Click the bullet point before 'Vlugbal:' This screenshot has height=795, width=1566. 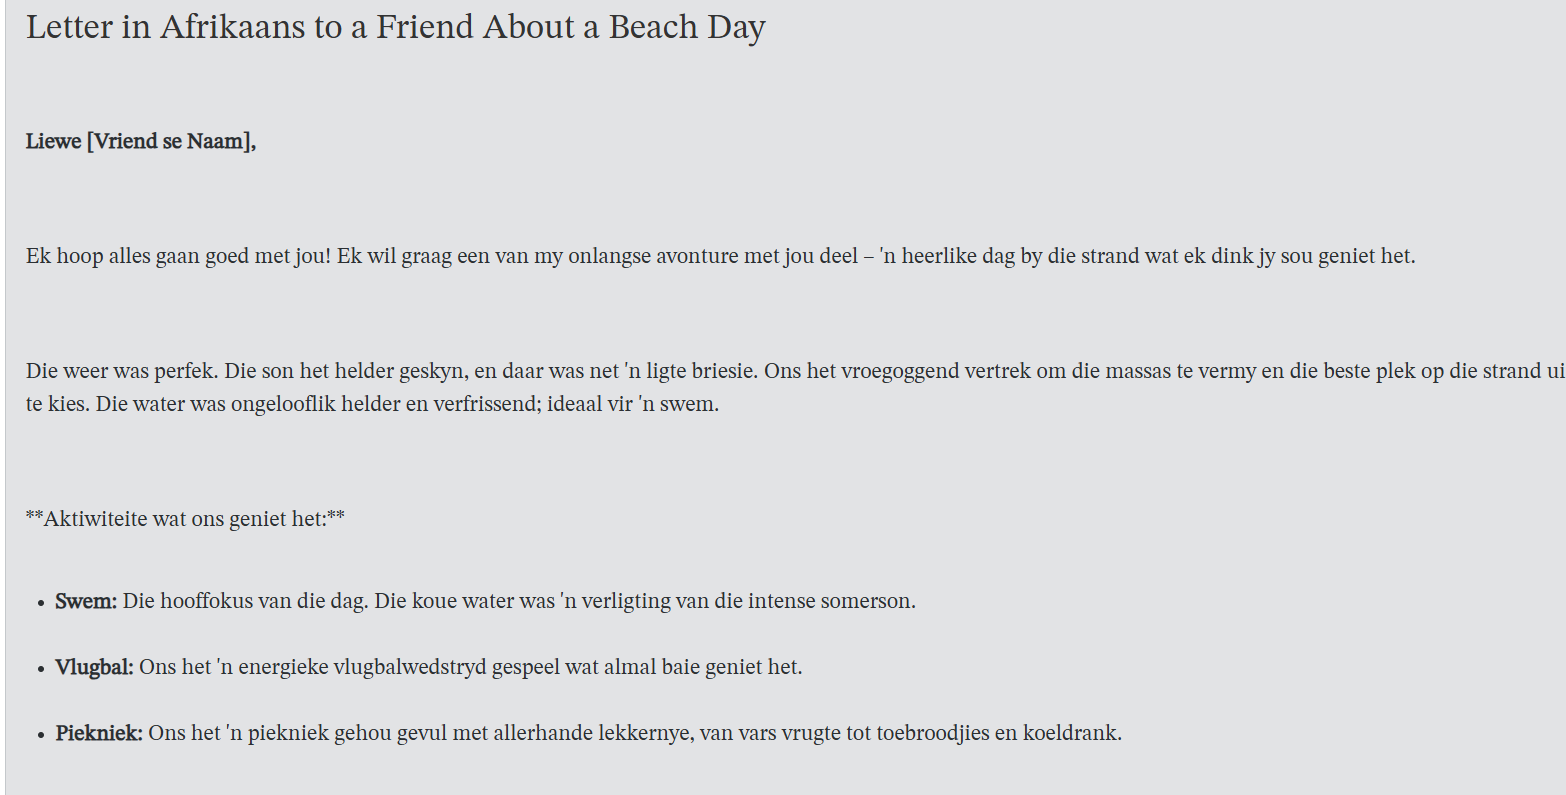[40, 669]
